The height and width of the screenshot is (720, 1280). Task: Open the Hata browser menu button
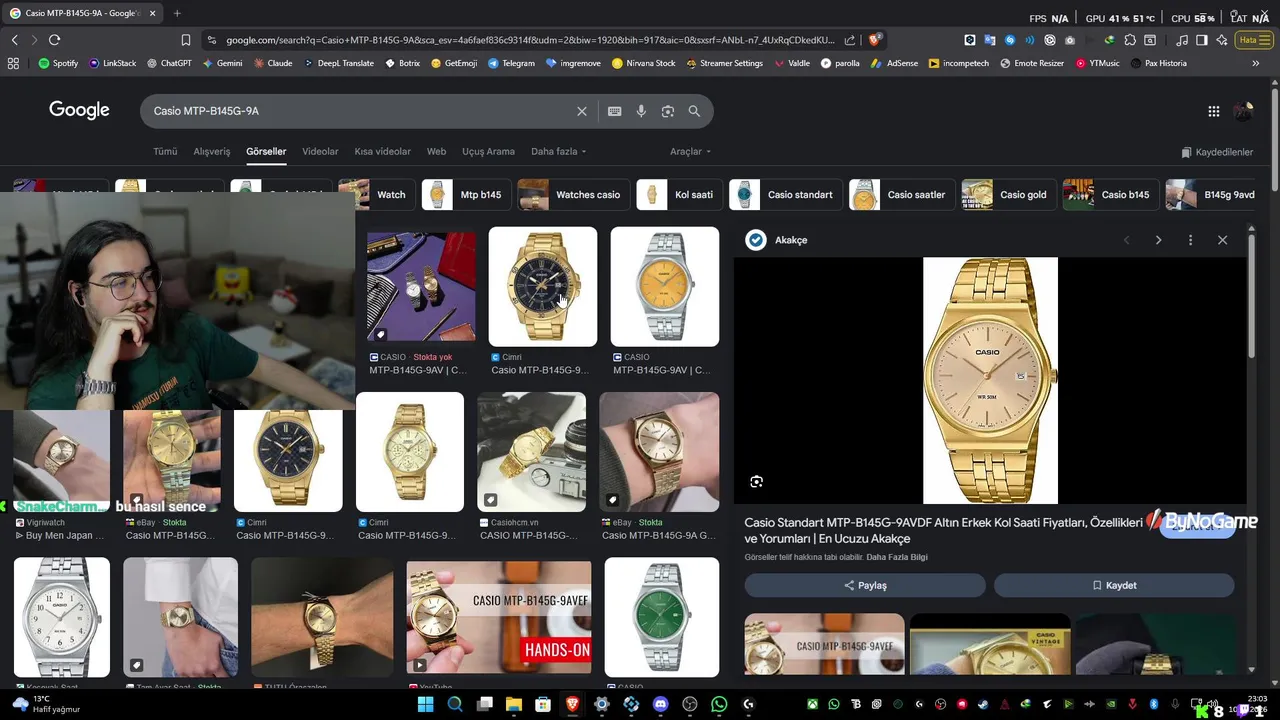1253,40
